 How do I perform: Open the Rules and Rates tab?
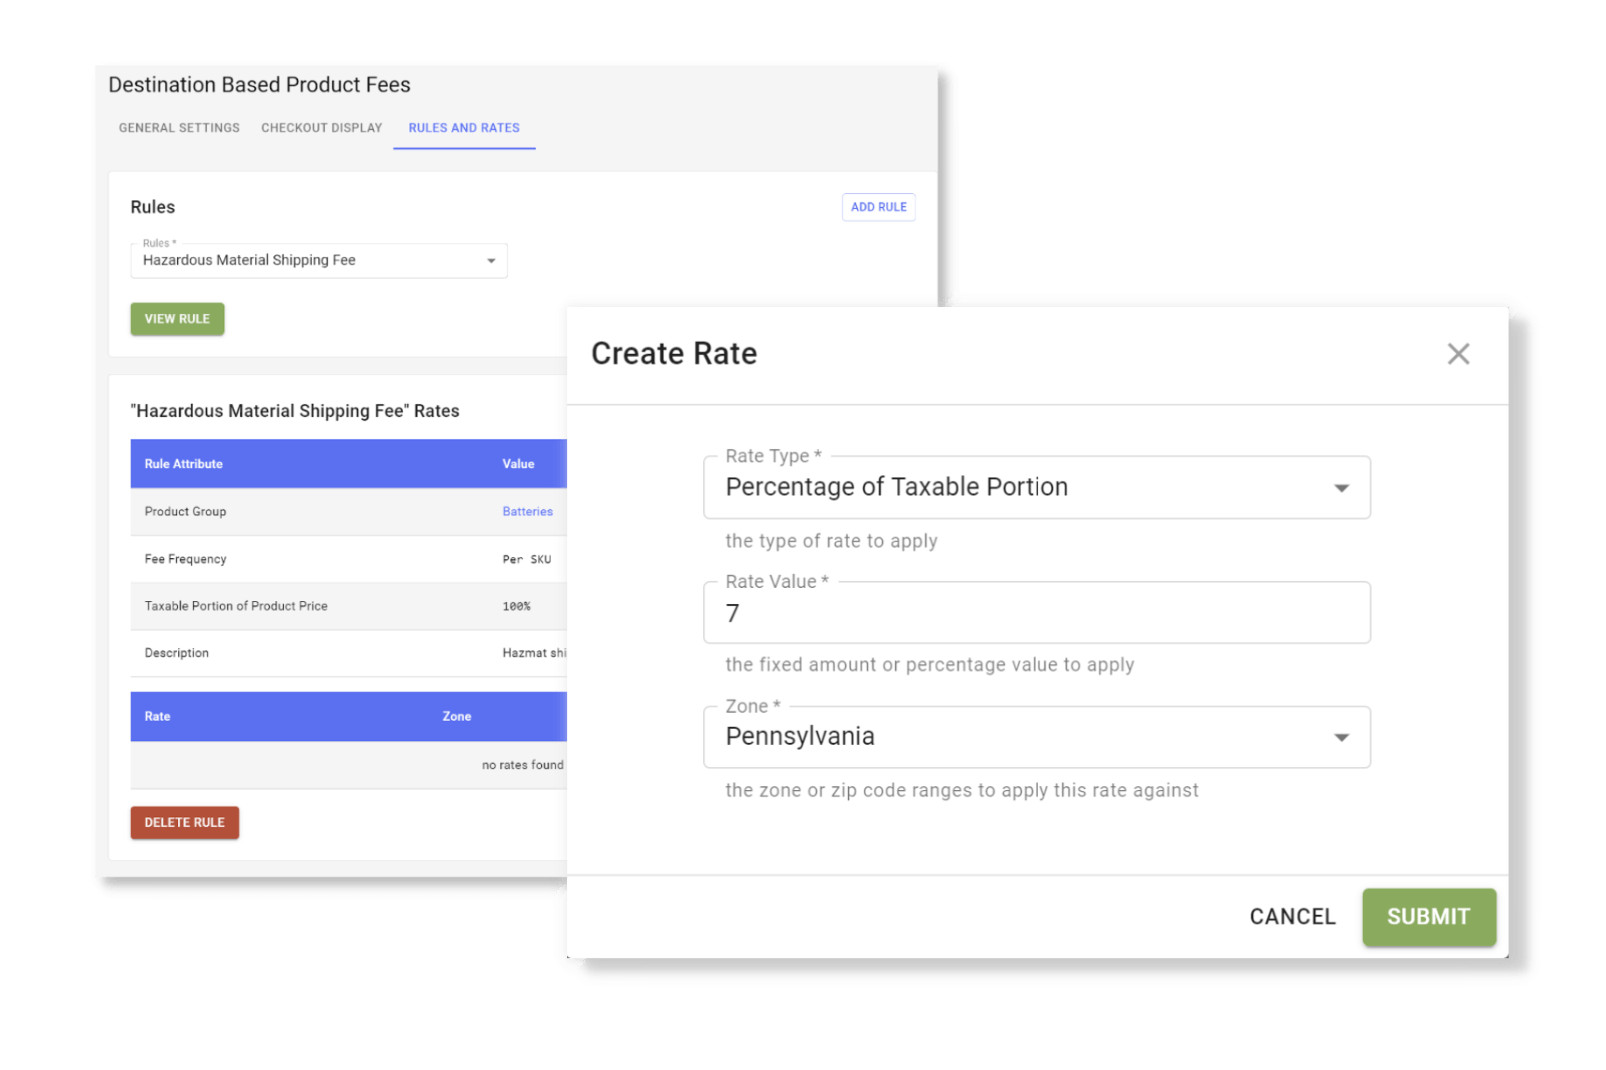[x=464, y=127]
